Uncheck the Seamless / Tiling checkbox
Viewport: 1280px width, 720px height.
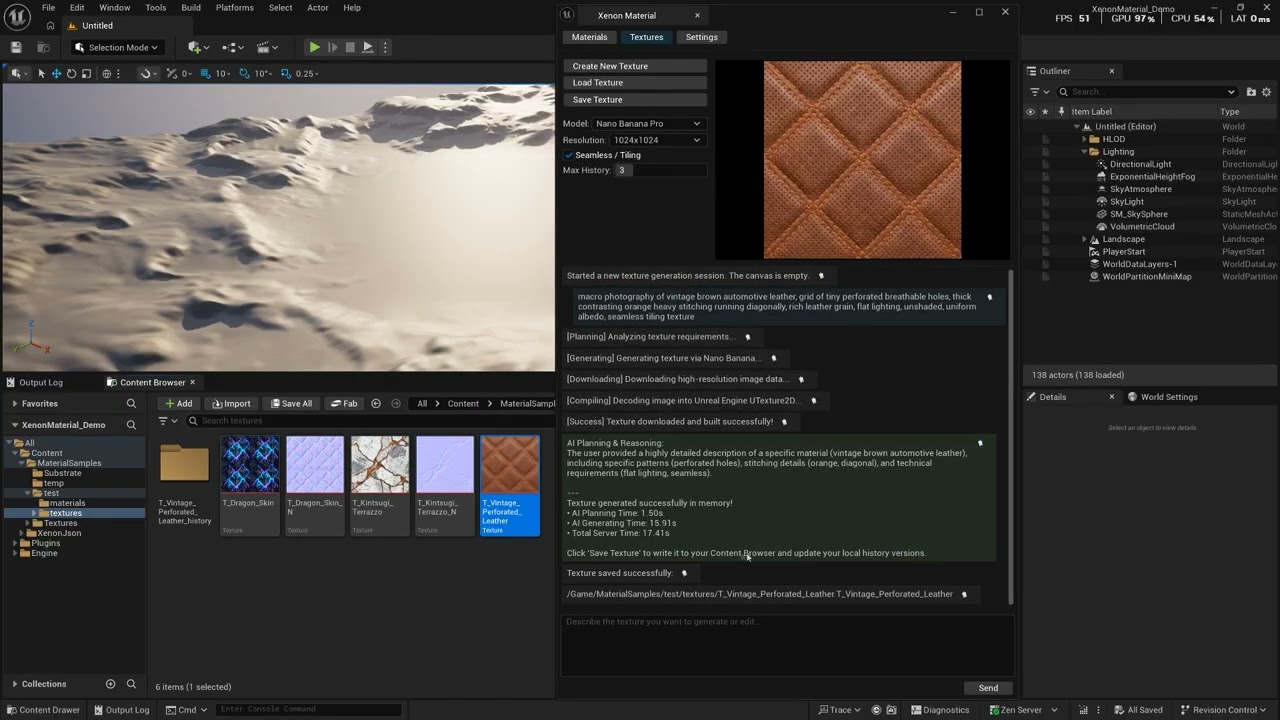click(x=569, y=155)
